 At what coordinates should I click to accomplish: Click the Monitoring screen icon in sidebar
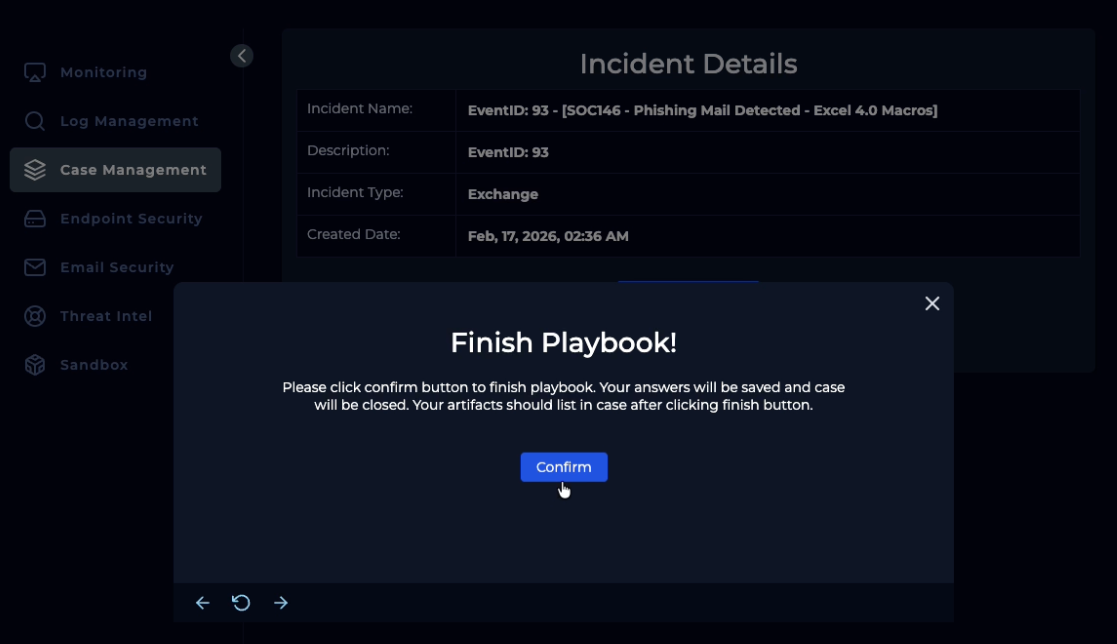[35, 73]
